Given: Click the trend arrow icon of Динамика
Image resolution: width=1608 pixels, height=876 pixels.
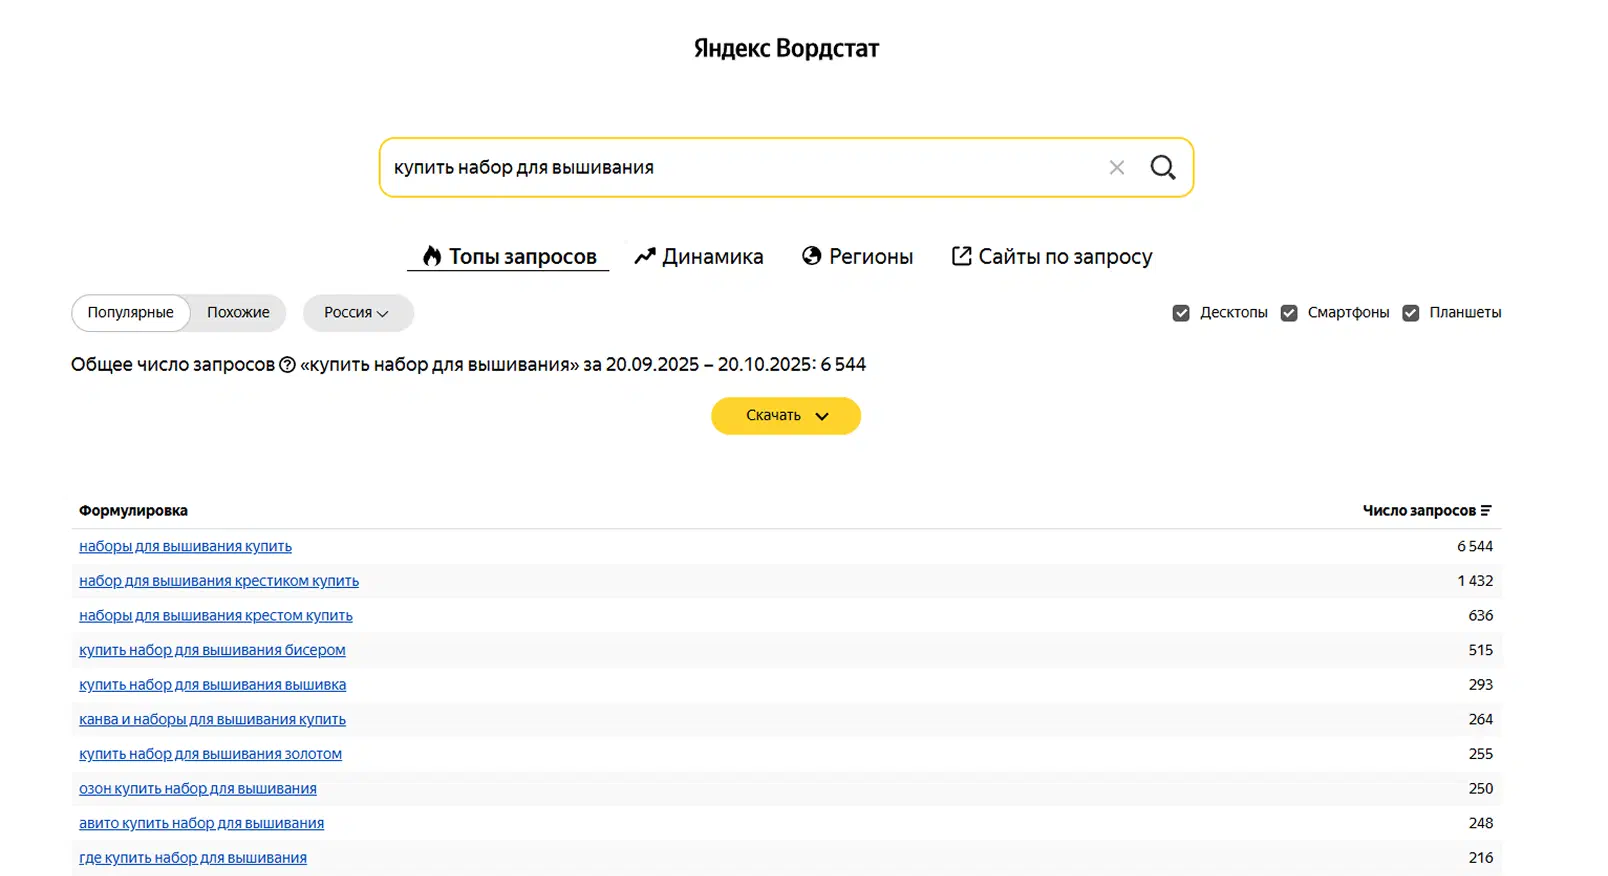Looking at the screenshot, I should tap(645, 256).
